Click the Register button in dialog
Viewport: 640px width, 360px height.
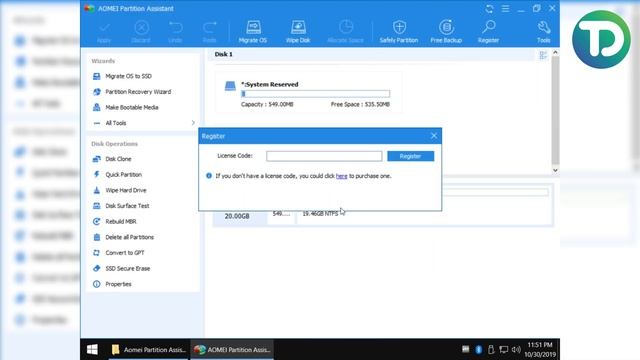[x=411, y=156]
